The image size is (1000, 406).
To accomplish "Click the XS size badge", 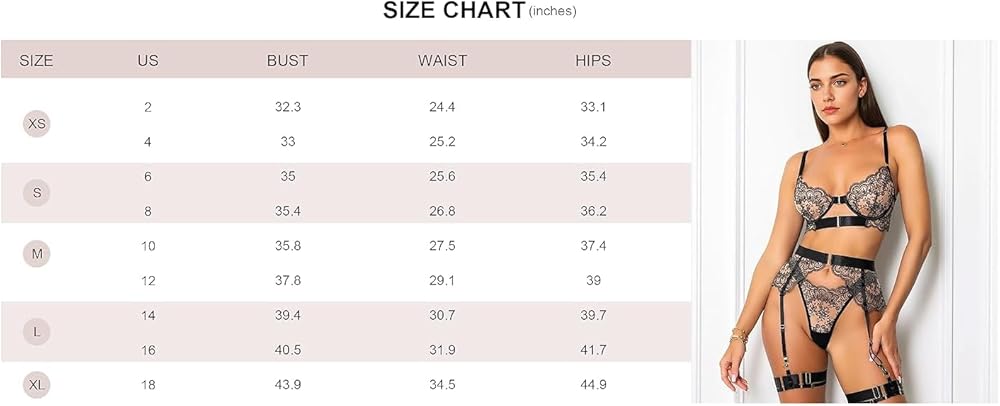I will tap(37, 124).
